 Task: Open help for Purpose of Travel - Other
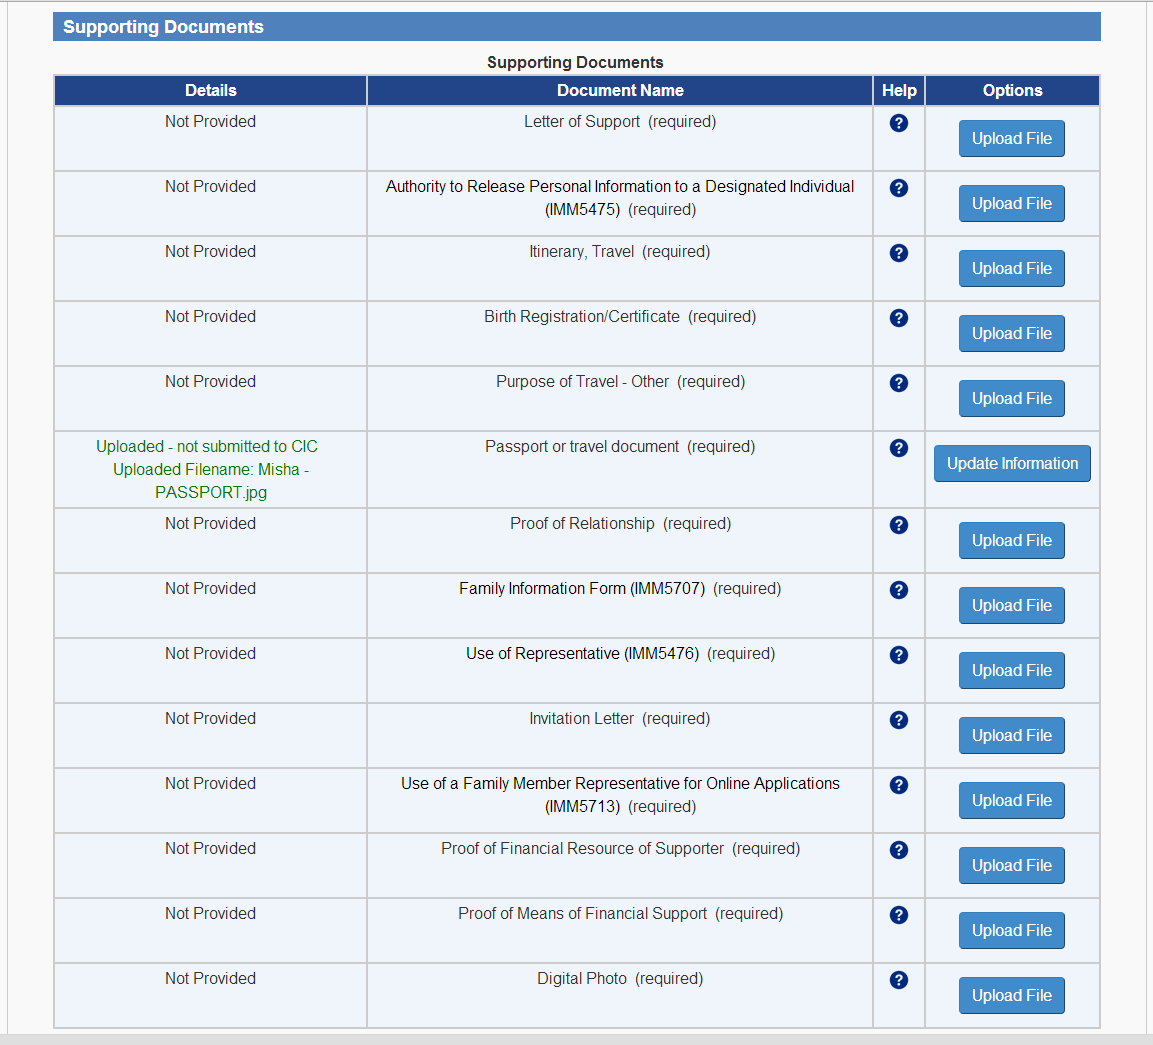pos(899,383)
